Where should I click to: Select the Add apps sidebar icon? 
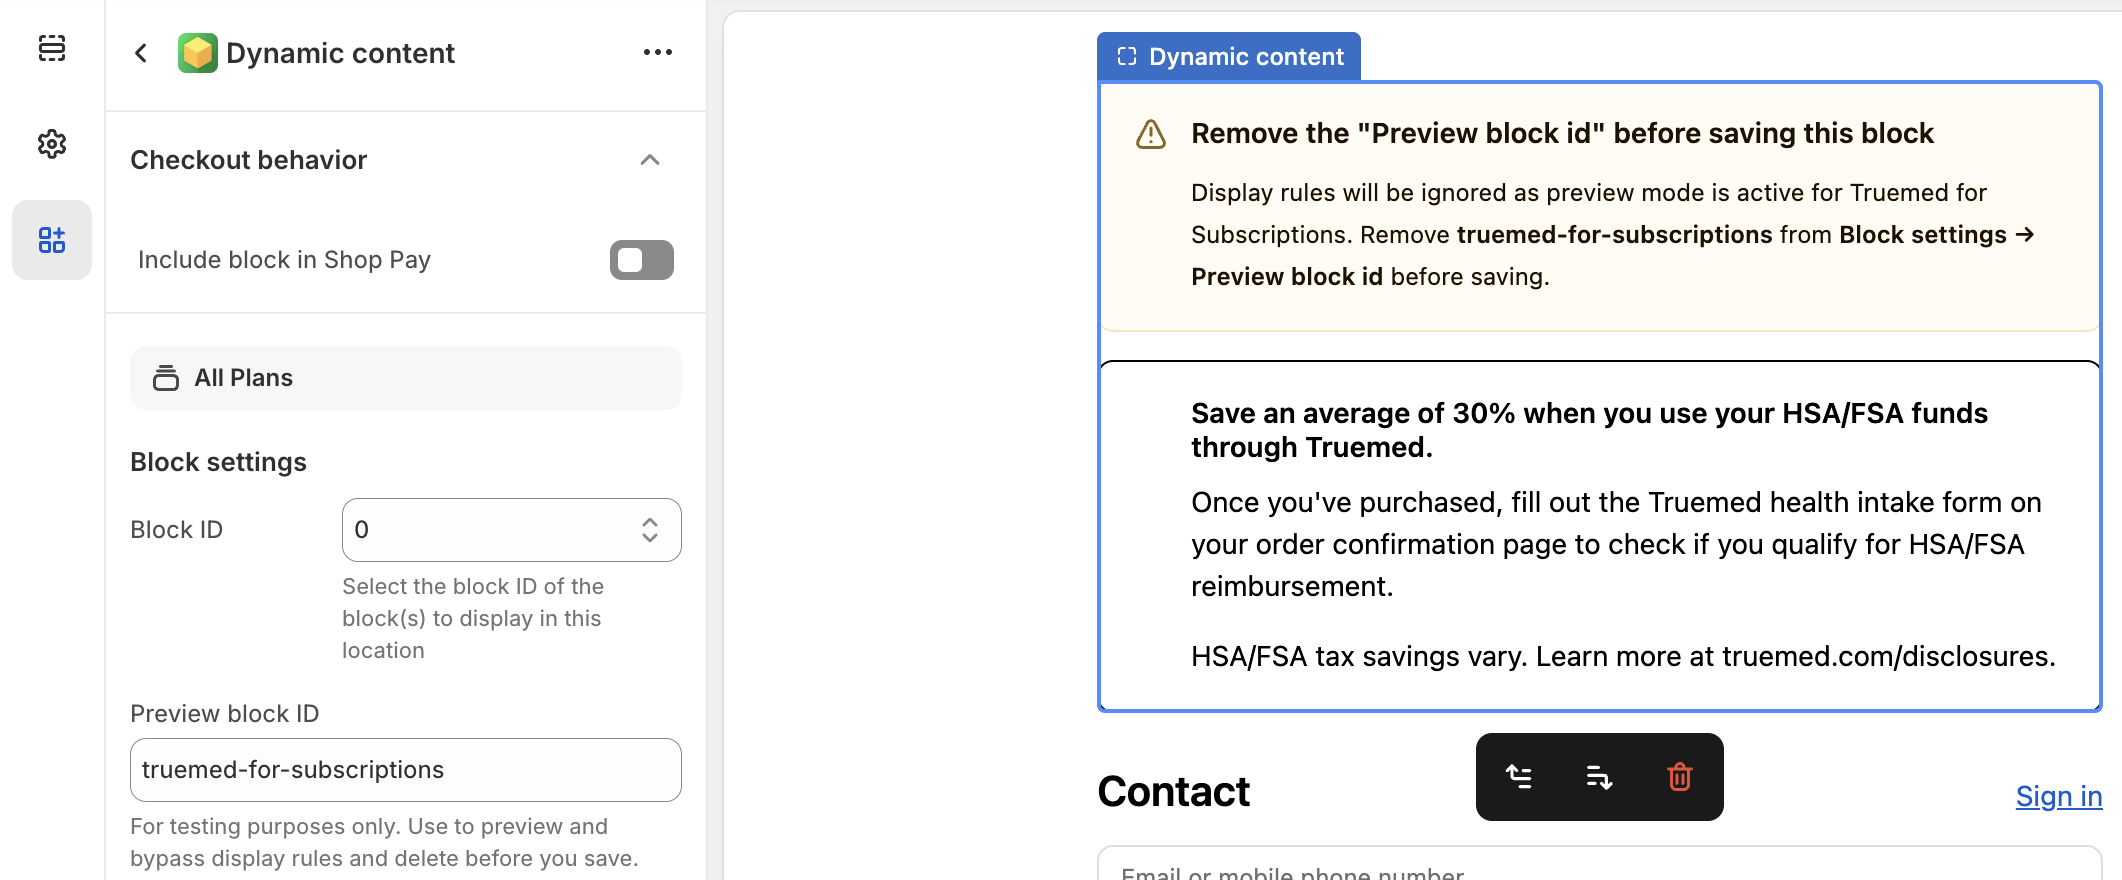click(51, 240)
